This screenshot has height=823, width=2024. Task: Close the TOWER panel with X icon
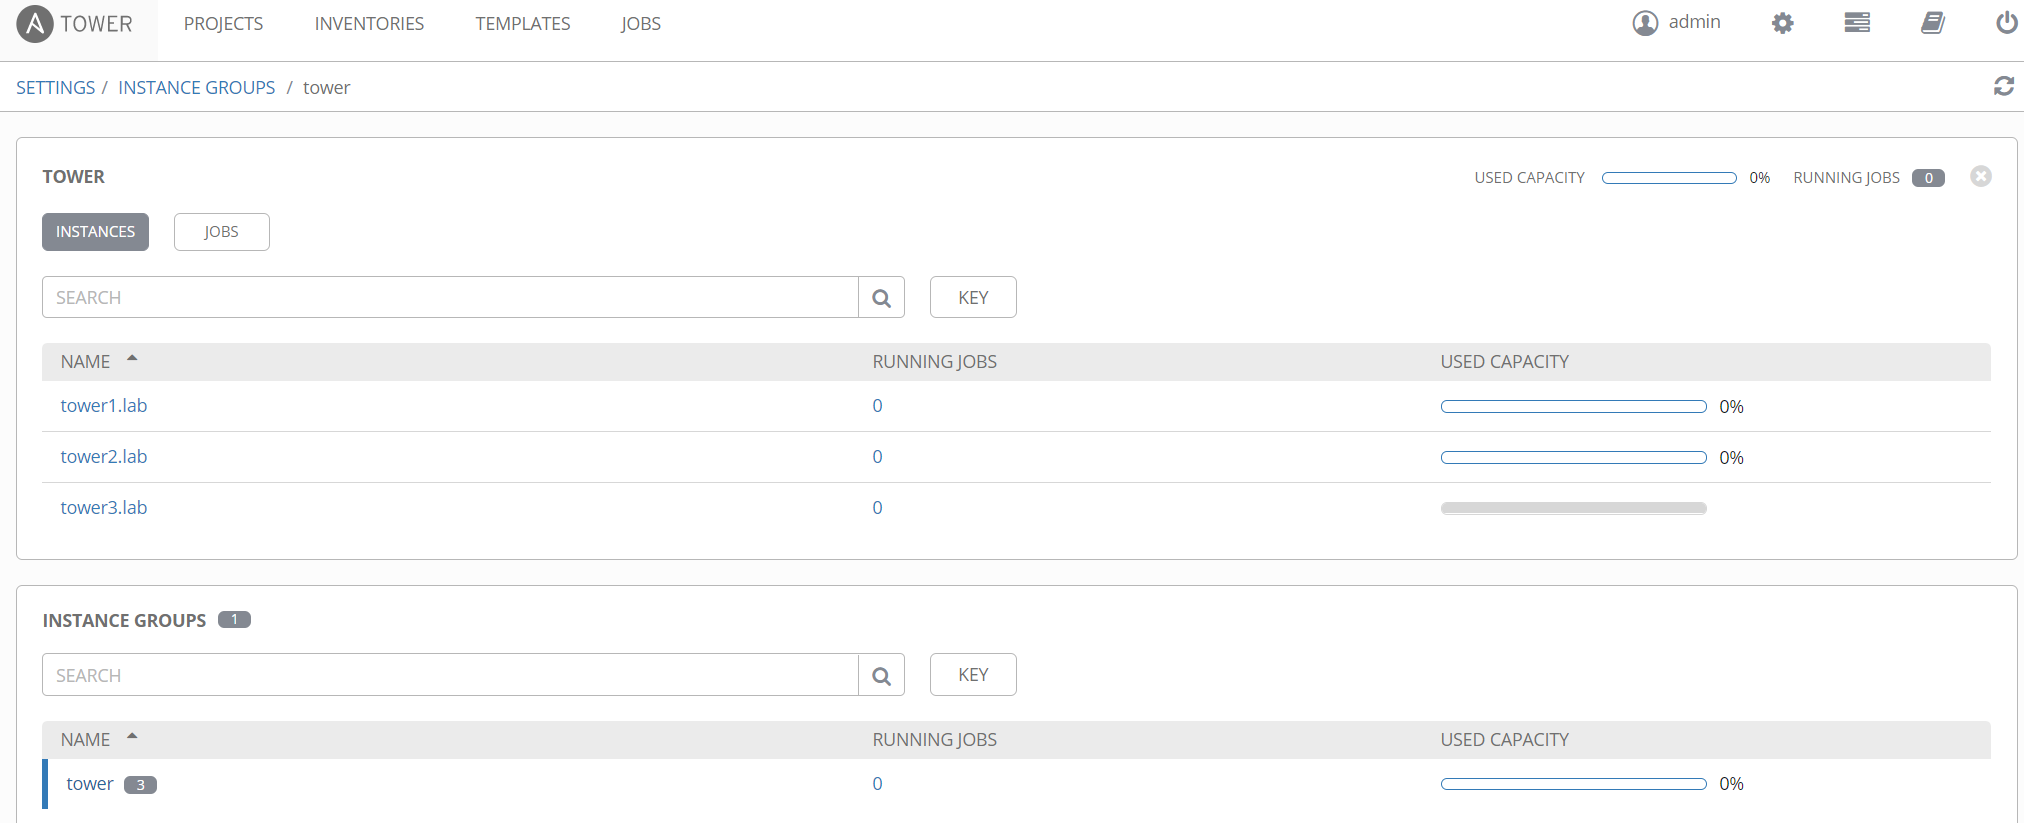[x=1981, y=176]
